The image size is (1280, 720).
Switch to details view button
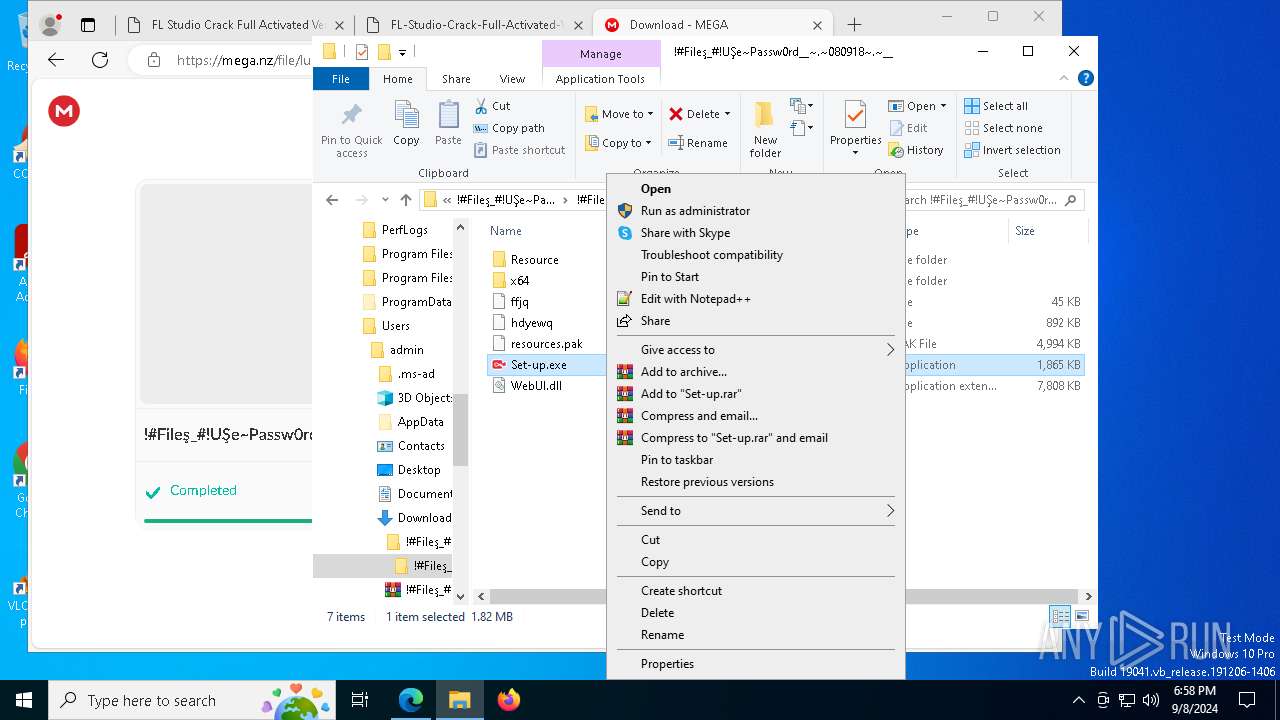point(1060,616)
